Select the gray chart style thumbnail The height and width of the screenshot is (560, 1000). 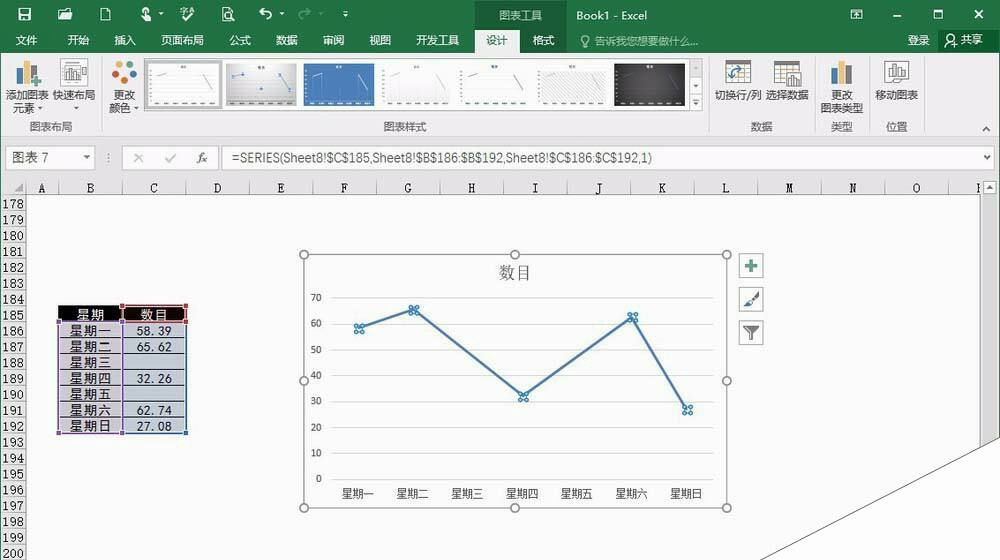pos(261,85)
